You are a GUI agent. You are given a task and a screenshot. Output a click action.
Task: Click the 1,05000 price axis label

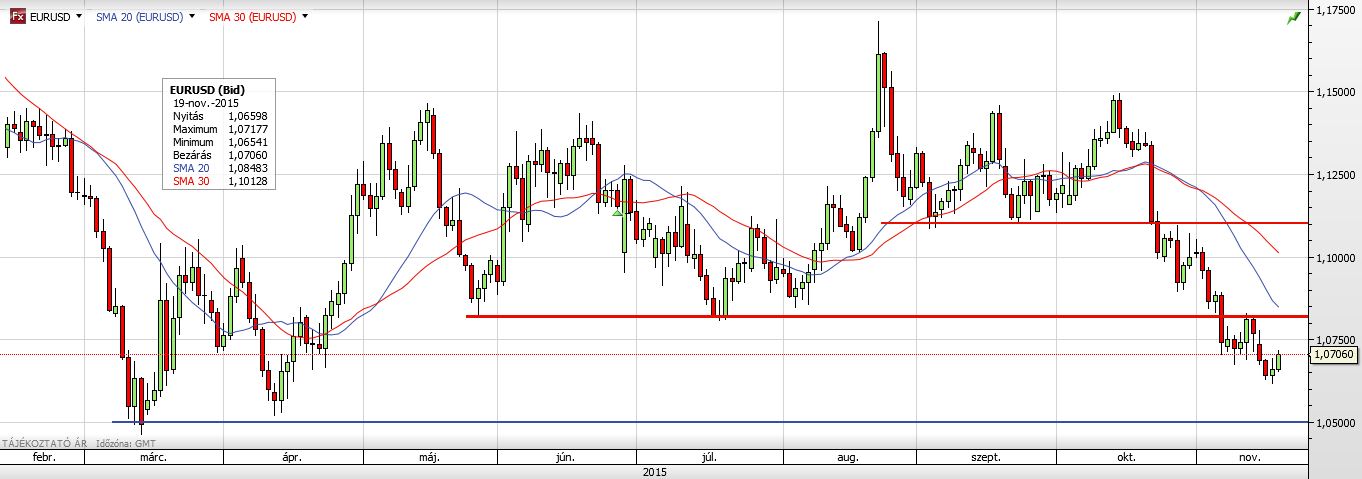click(x=1336, y=423)
